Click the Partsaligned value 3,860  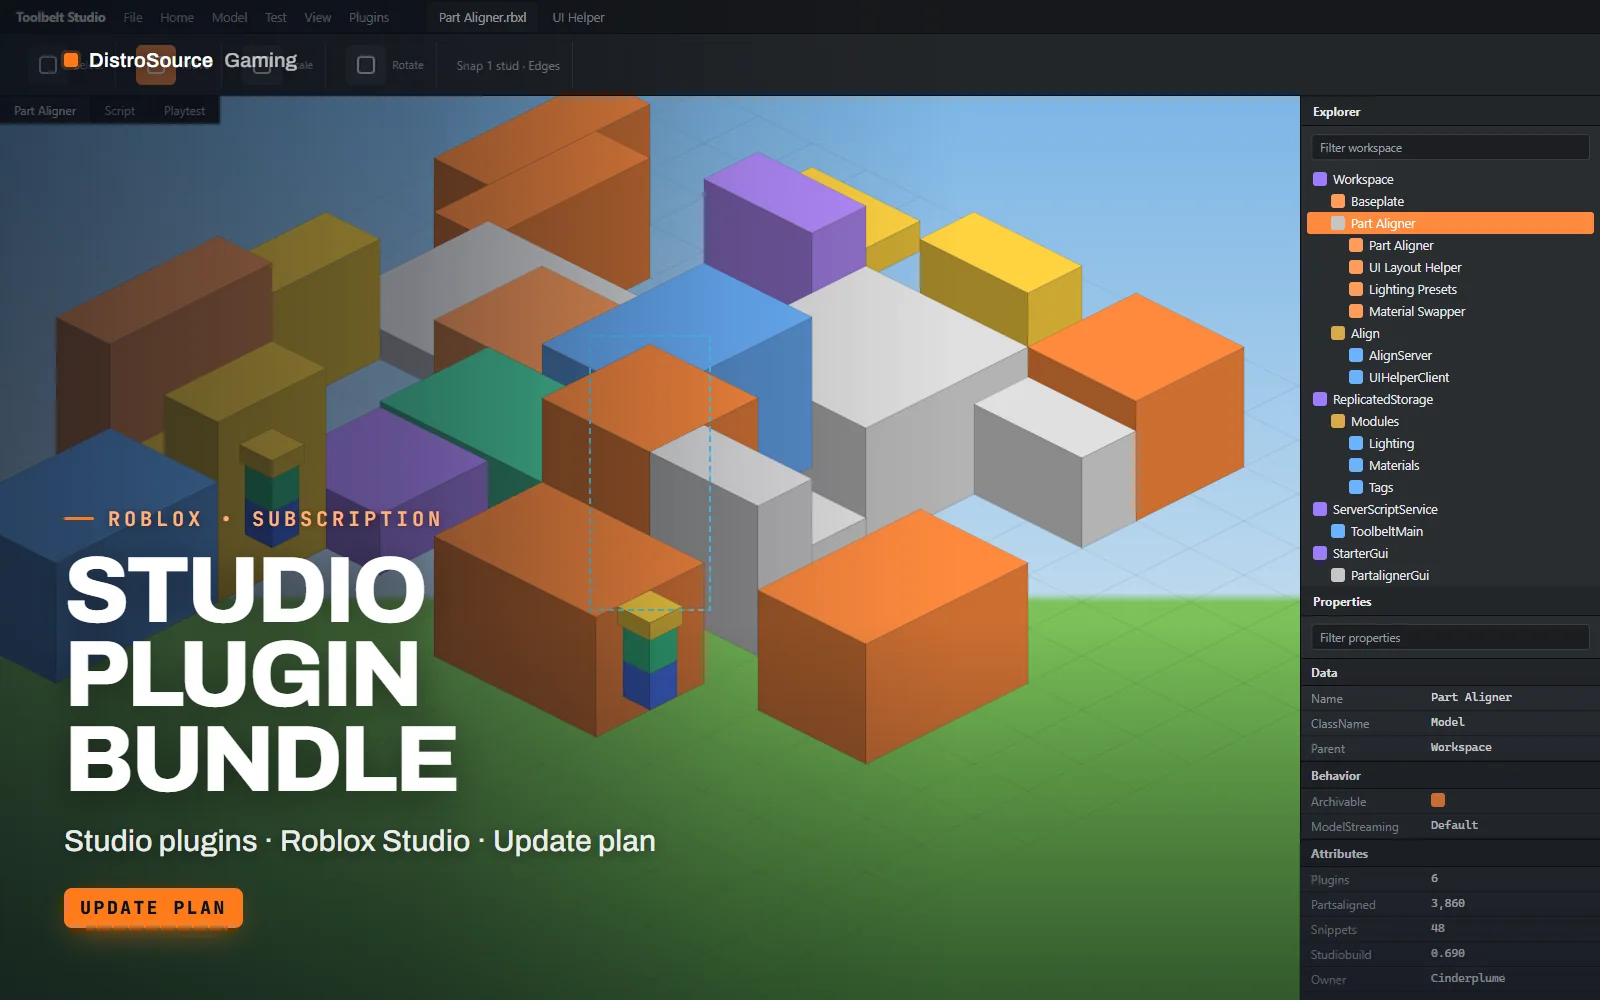tap(1447, 903)
